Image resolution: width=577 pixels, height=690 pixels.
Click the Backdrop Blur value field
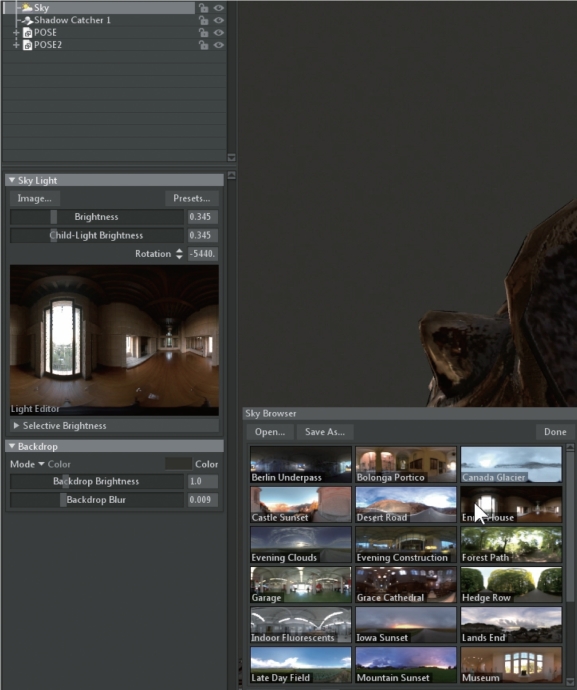[202, 500]
